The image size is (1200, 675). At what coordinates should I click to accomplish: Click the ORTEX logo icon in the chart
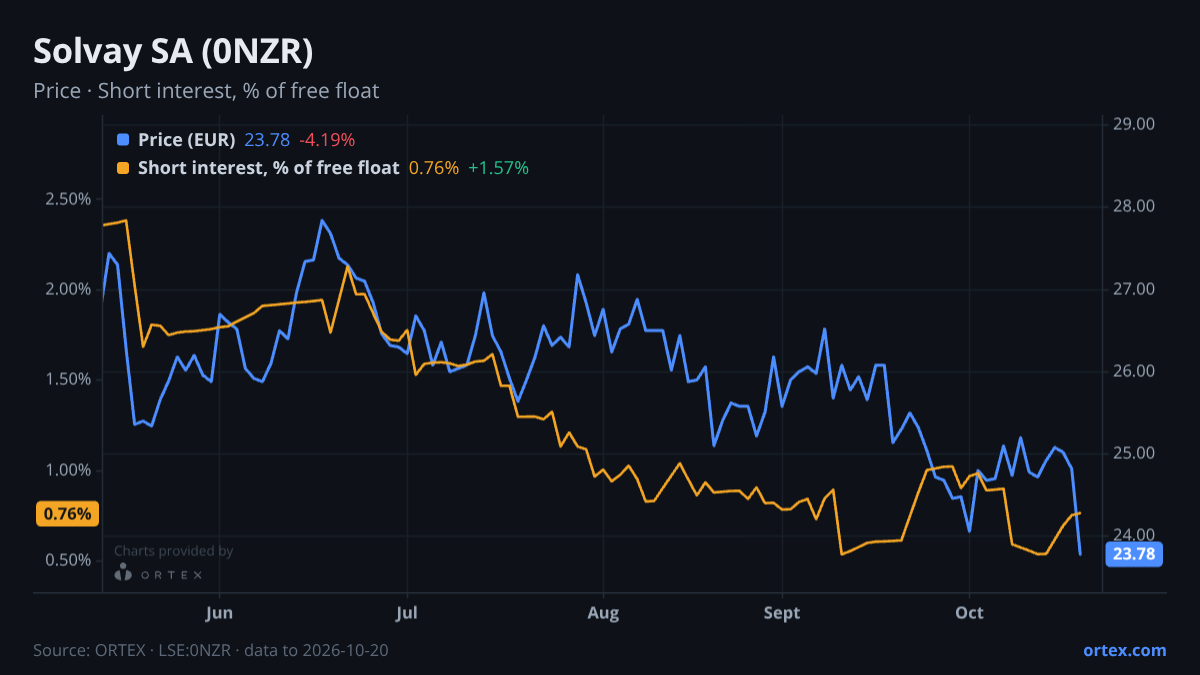[123, 573]
